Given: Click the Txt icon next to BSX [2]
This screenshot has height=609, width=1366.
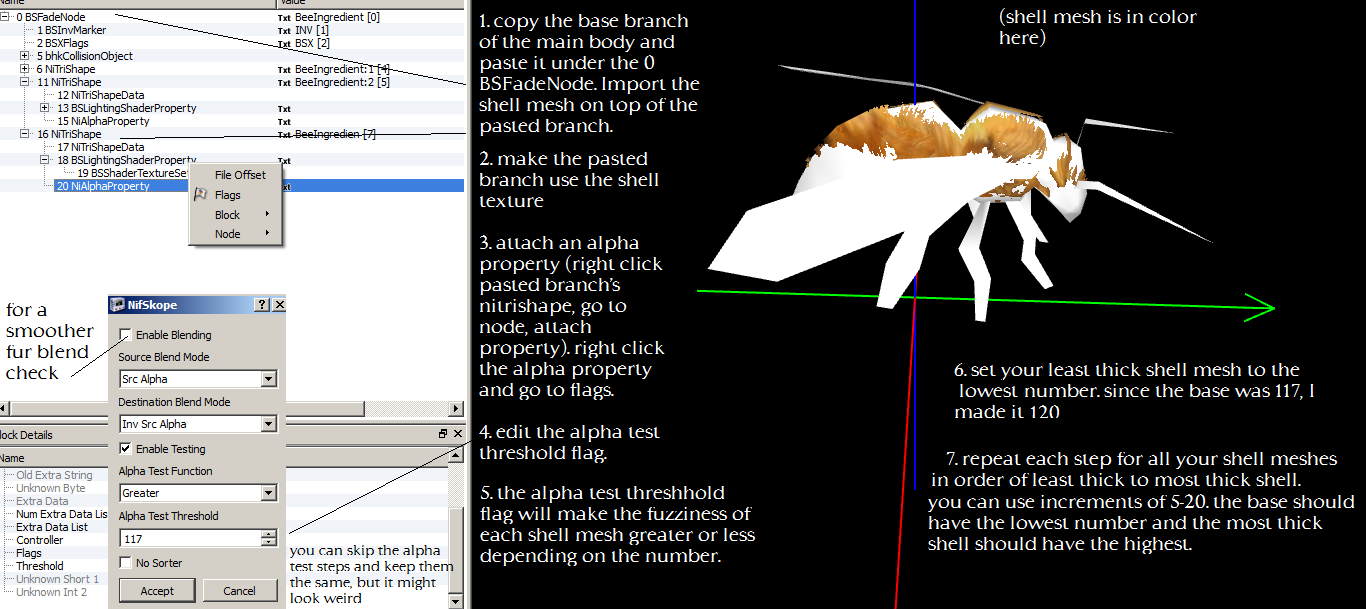Looking at the screenshot, I should click(284, 44).
